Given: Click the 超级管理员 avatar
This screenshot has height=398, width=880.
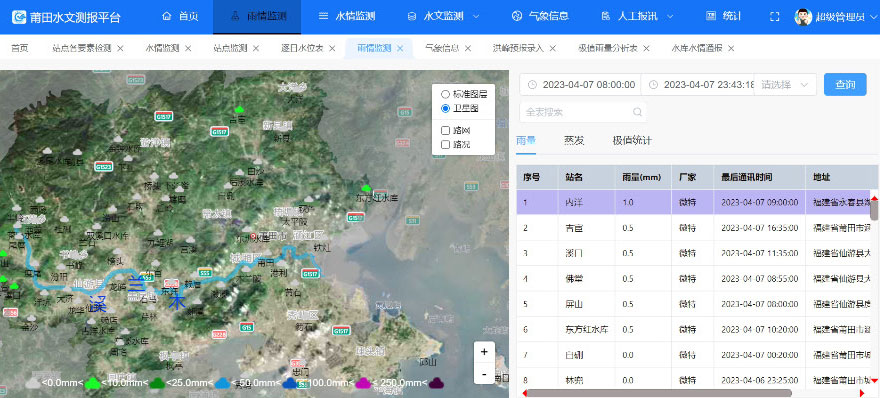Looking at the screenshot, I should pos(803,17).
